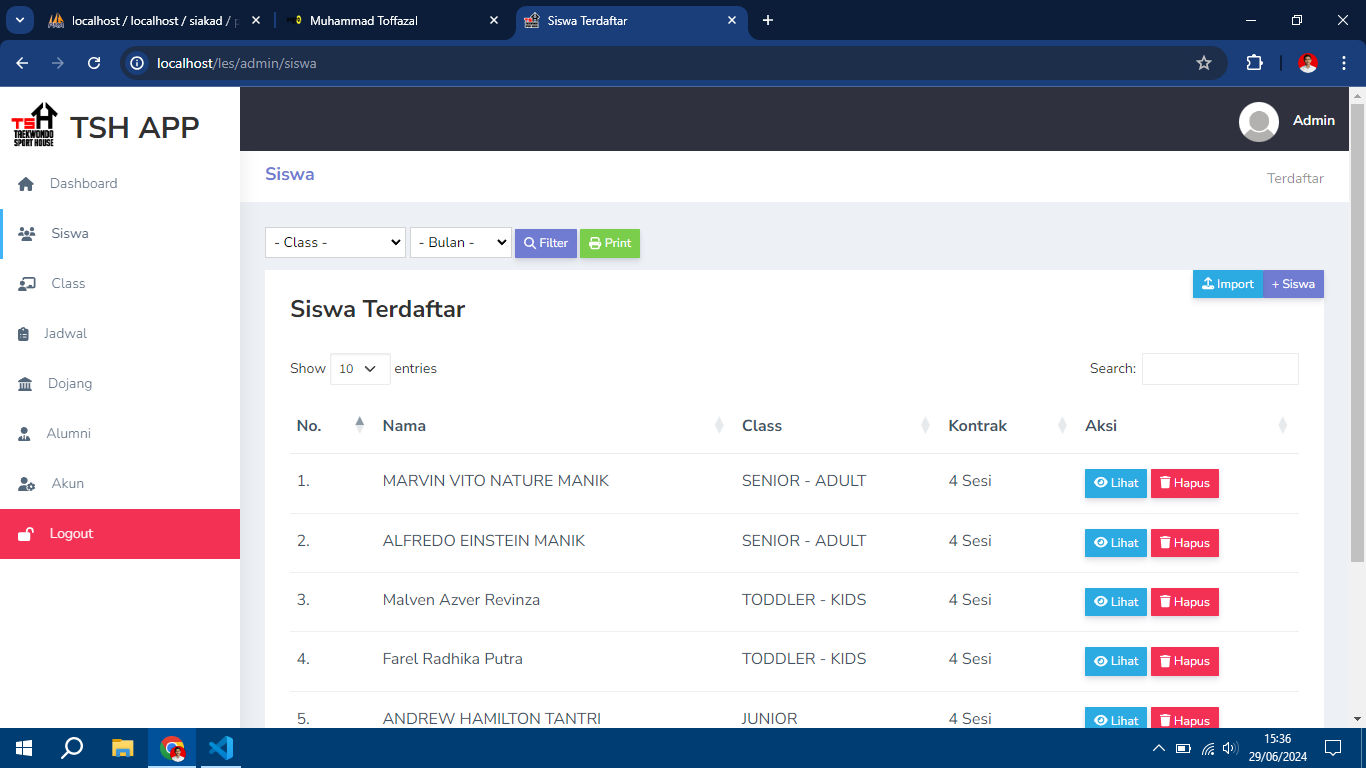Delete ALFREDO EINSTEIN MANIK with Hapus button
1366x768 pixels.
1184,543
